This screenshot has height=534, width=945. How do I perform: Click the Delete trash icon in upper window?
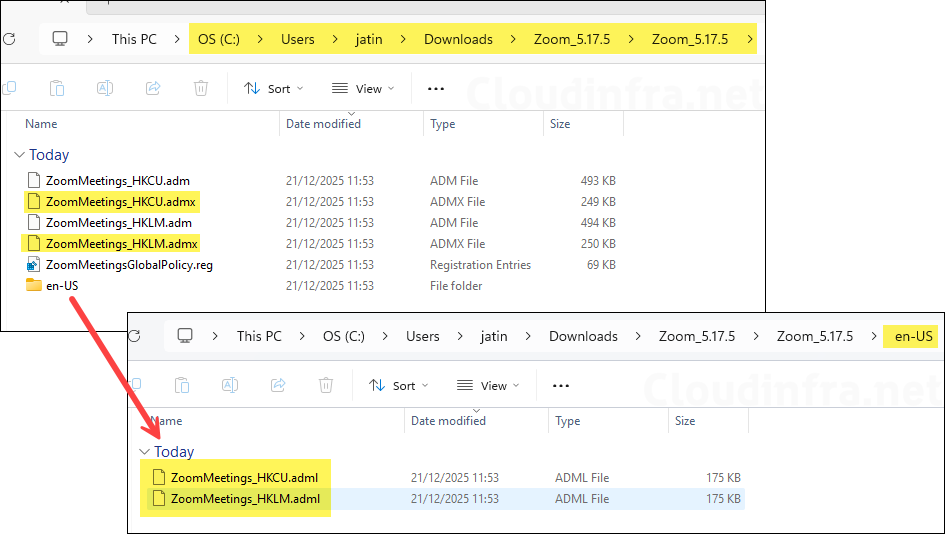201,89
